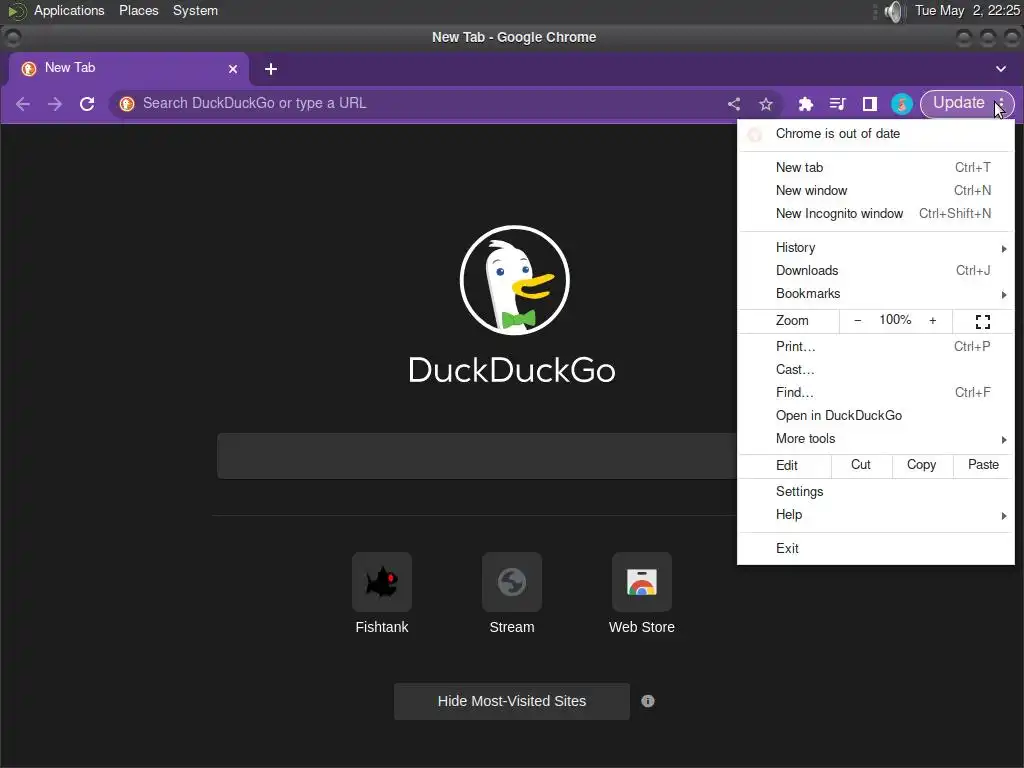Select Cast… menu item
The image size is (1024, 768).
pos(876,370)
